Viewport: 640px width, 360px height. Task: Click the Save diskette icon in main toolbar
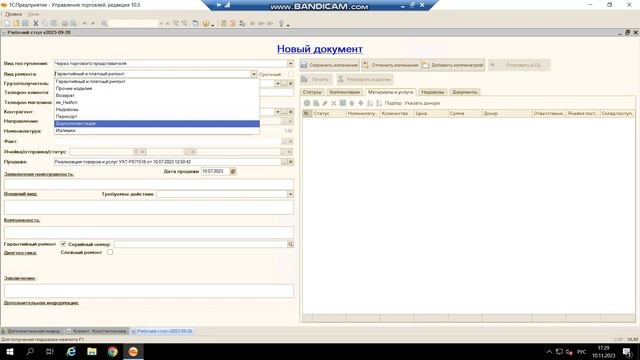[x=25, y=24]
